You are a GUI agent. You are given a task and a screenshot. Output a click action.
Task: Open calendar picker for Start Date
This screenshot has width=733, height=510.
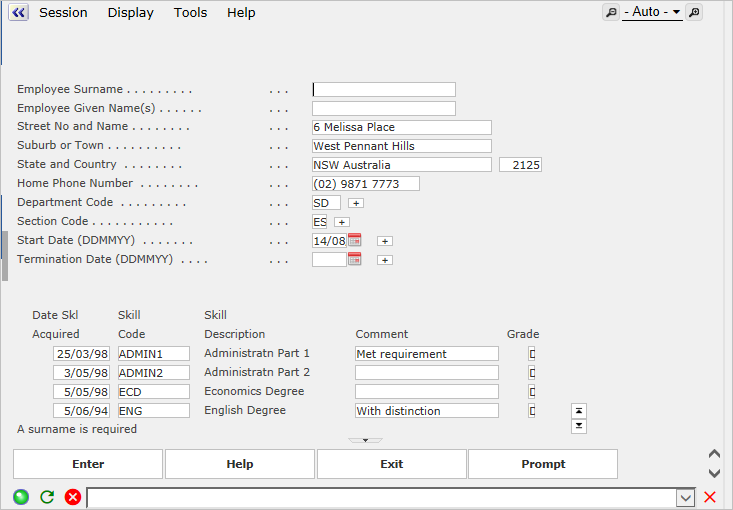coord(354,241)
